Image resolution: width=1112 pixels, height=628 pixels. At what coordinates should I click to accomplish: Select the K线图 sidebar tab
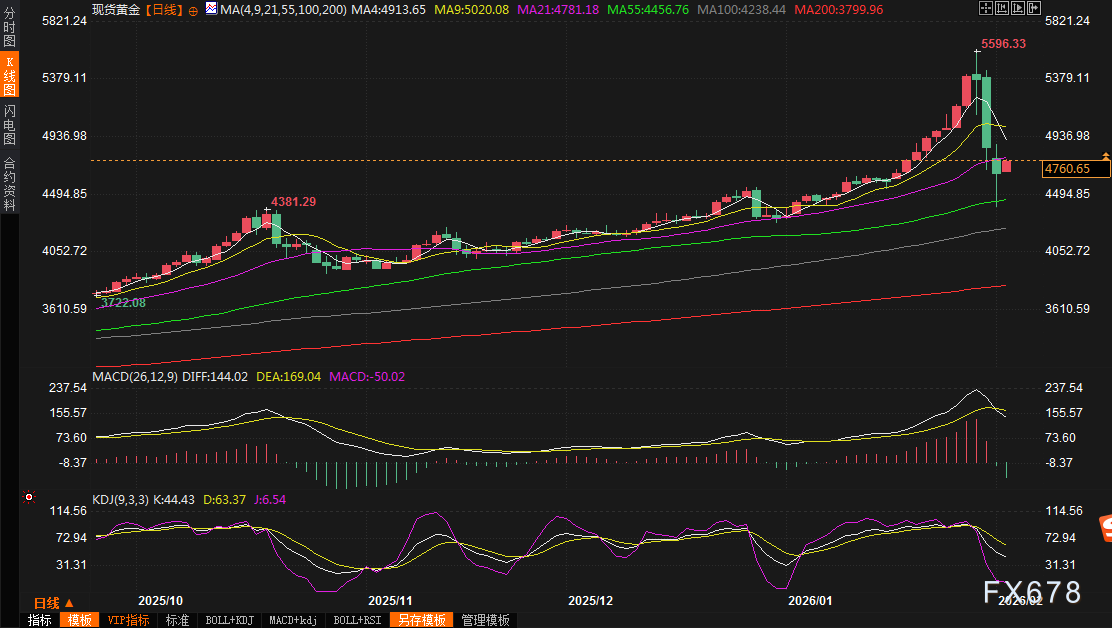(x=9, y=74)
